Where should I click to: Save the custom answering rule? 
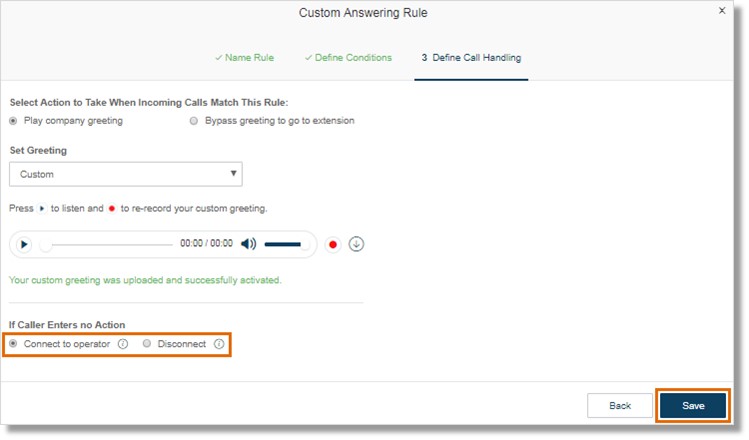click(x=693, y=406)
